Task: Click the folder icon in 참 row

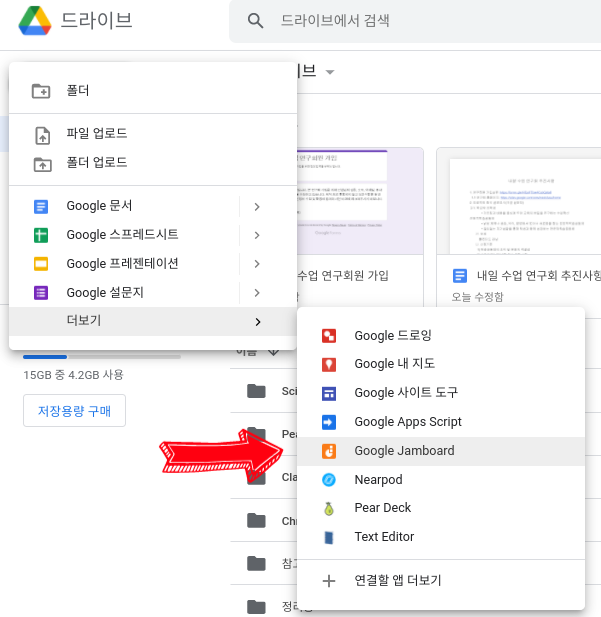Action: click(x=256, y=563)
